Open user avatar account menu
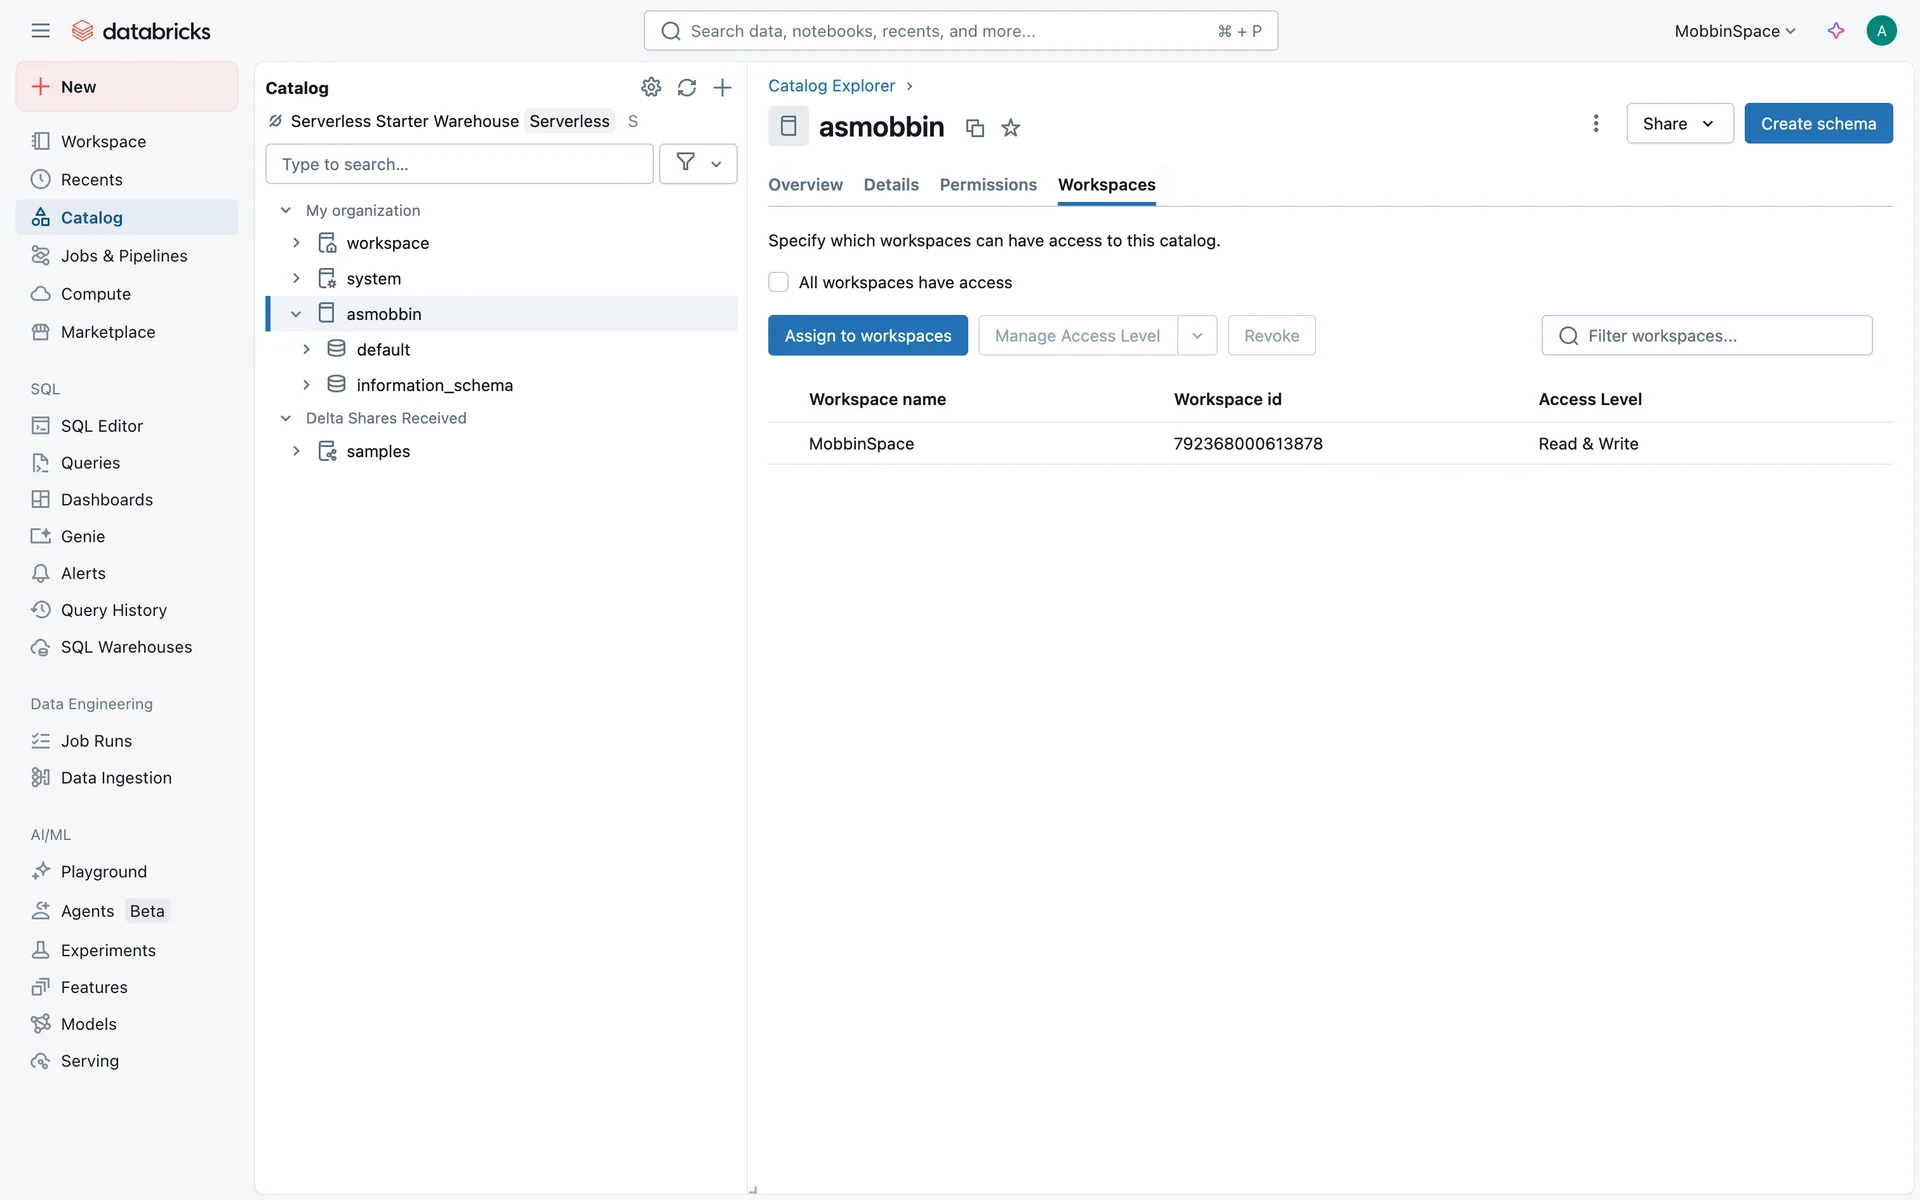Screen dimensions: 1920x1200 (x=1881, y=31)
